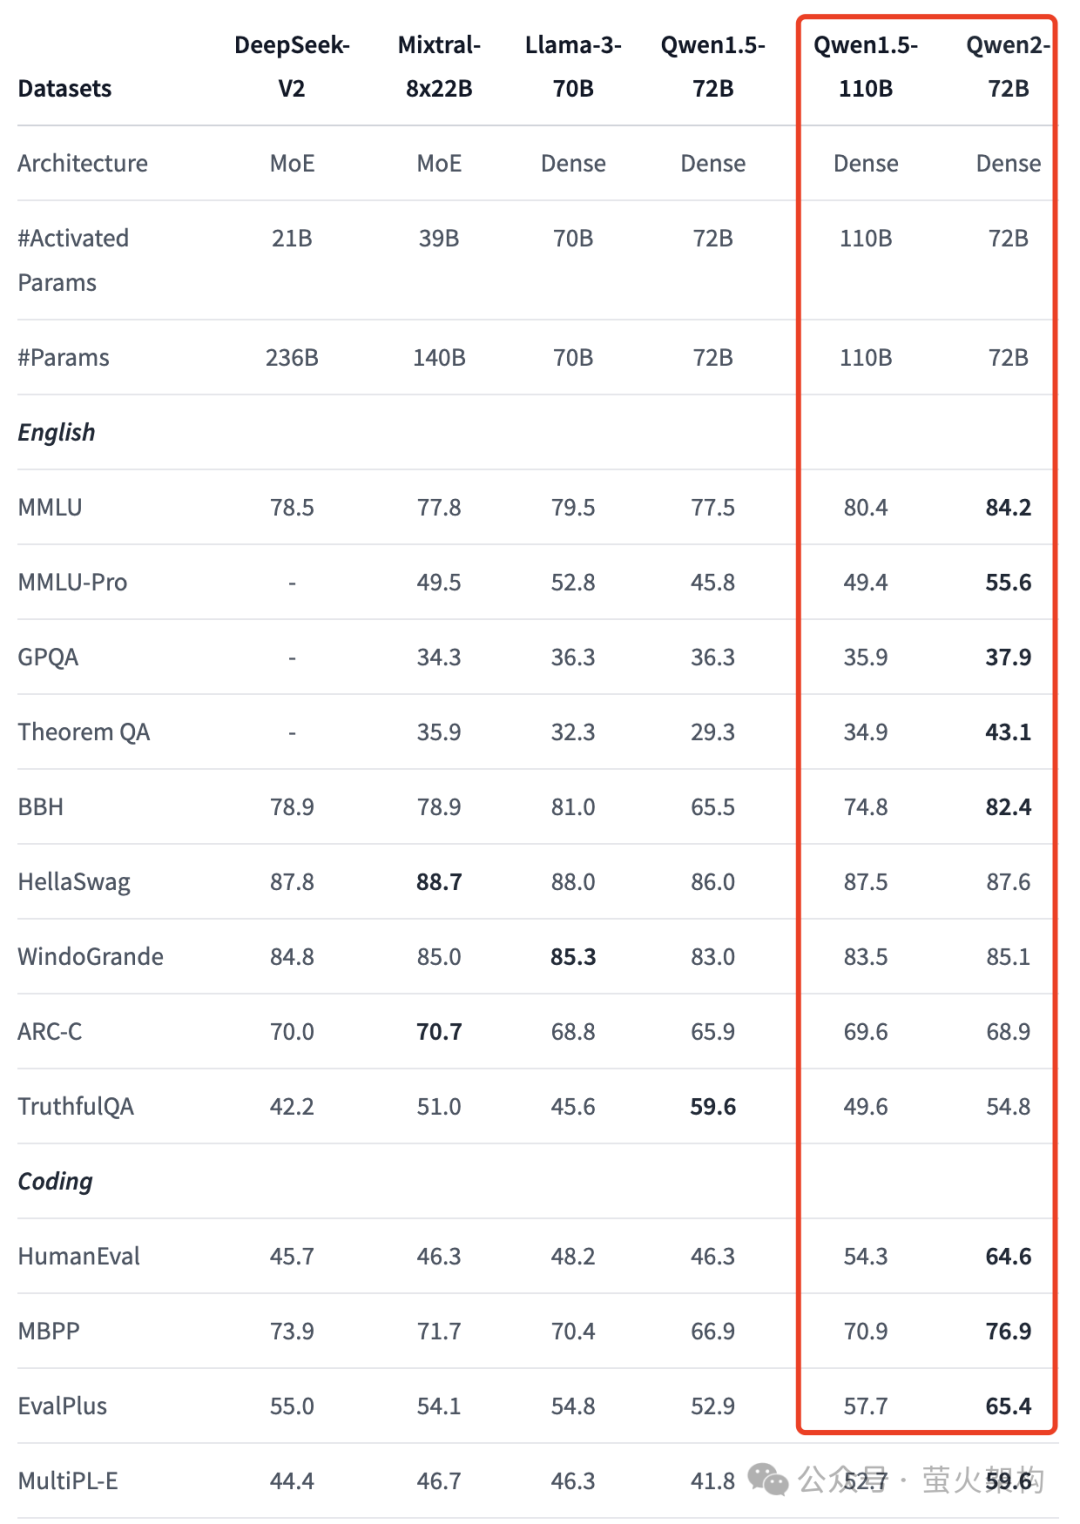Select the Qwen2-72B column header
This screenshot has width=1080, height=1524.
point(1008,67)
